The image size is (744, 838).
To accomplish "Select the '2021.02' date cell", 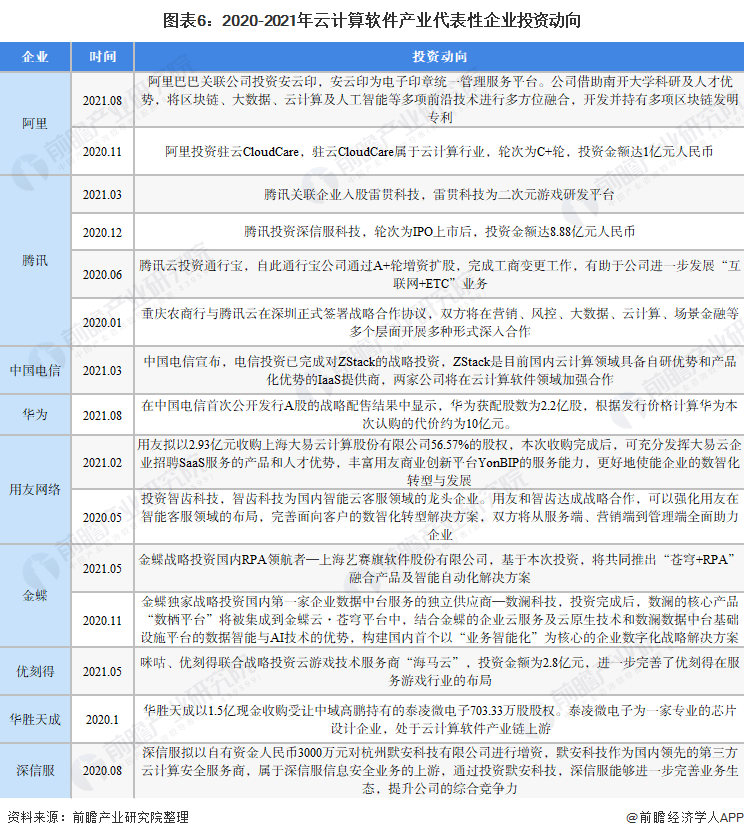I will (x=102, y=462).
